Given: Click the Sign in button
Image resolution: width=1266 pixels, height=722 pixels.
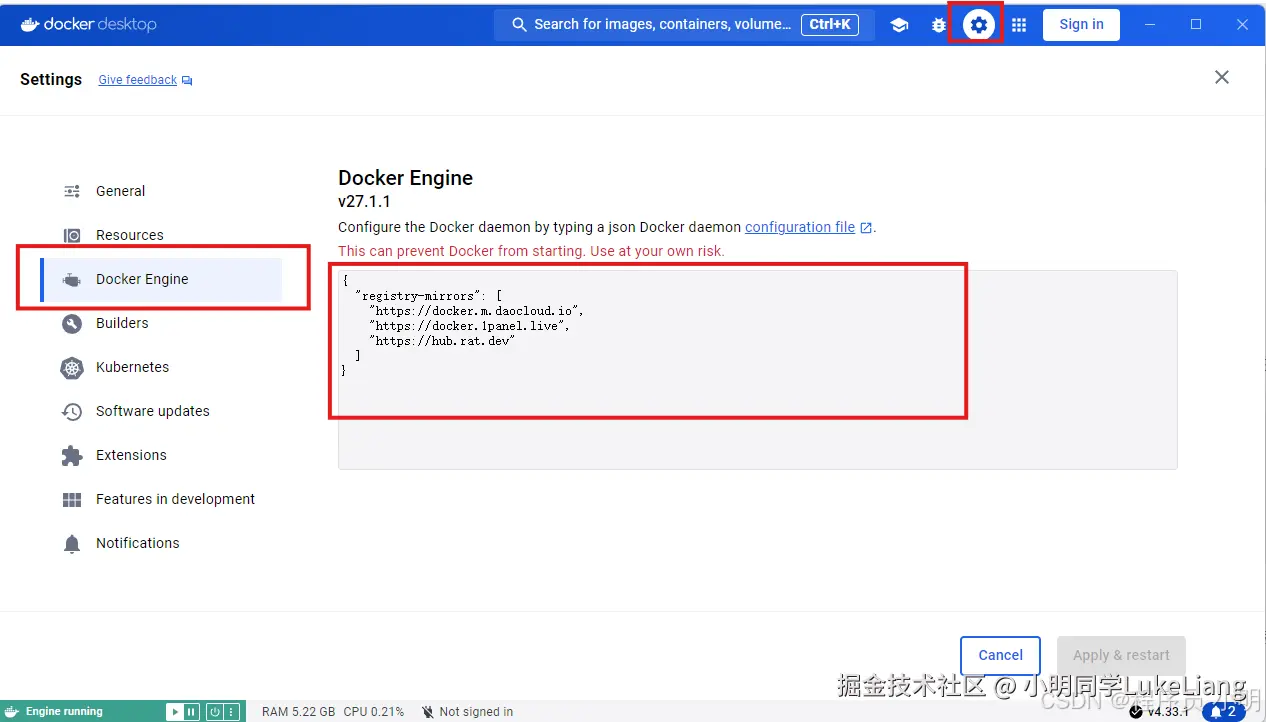Looking at the screenshot, I should pyautogui.click(x=1081, y=25).
